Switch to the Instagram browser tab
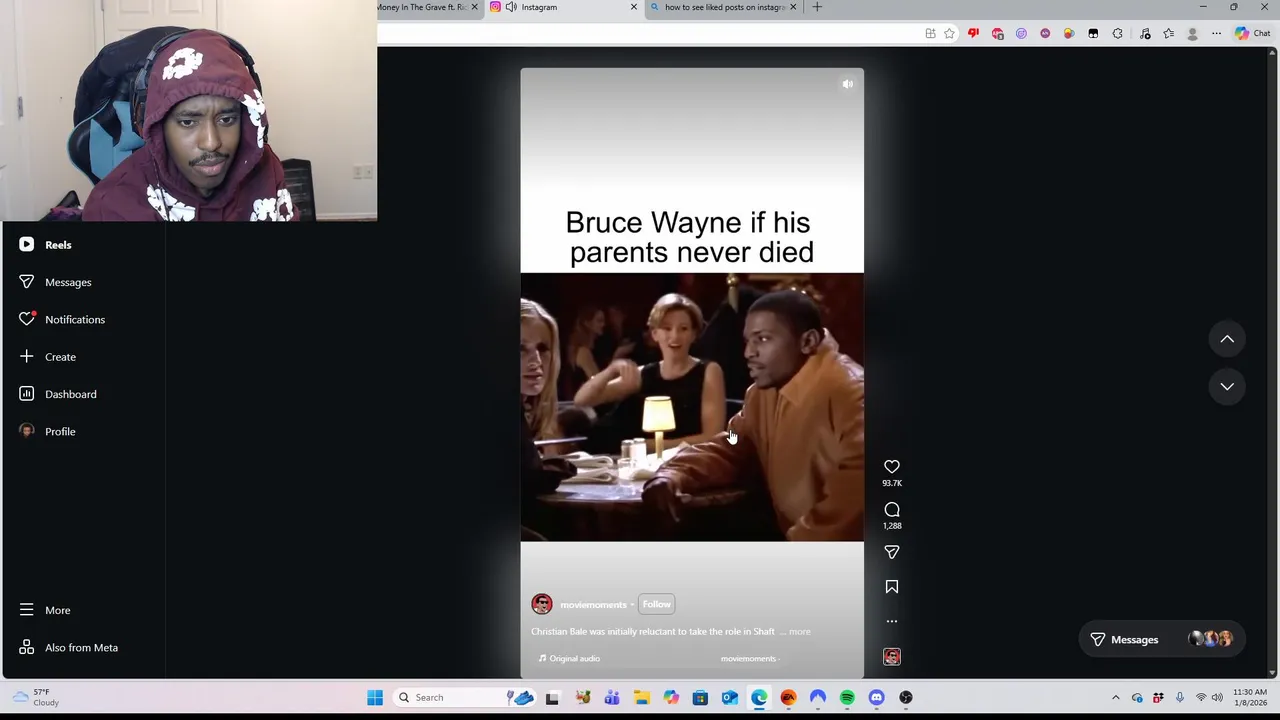This screenshot has height=720, width=1280. click(x=562, y=7)
